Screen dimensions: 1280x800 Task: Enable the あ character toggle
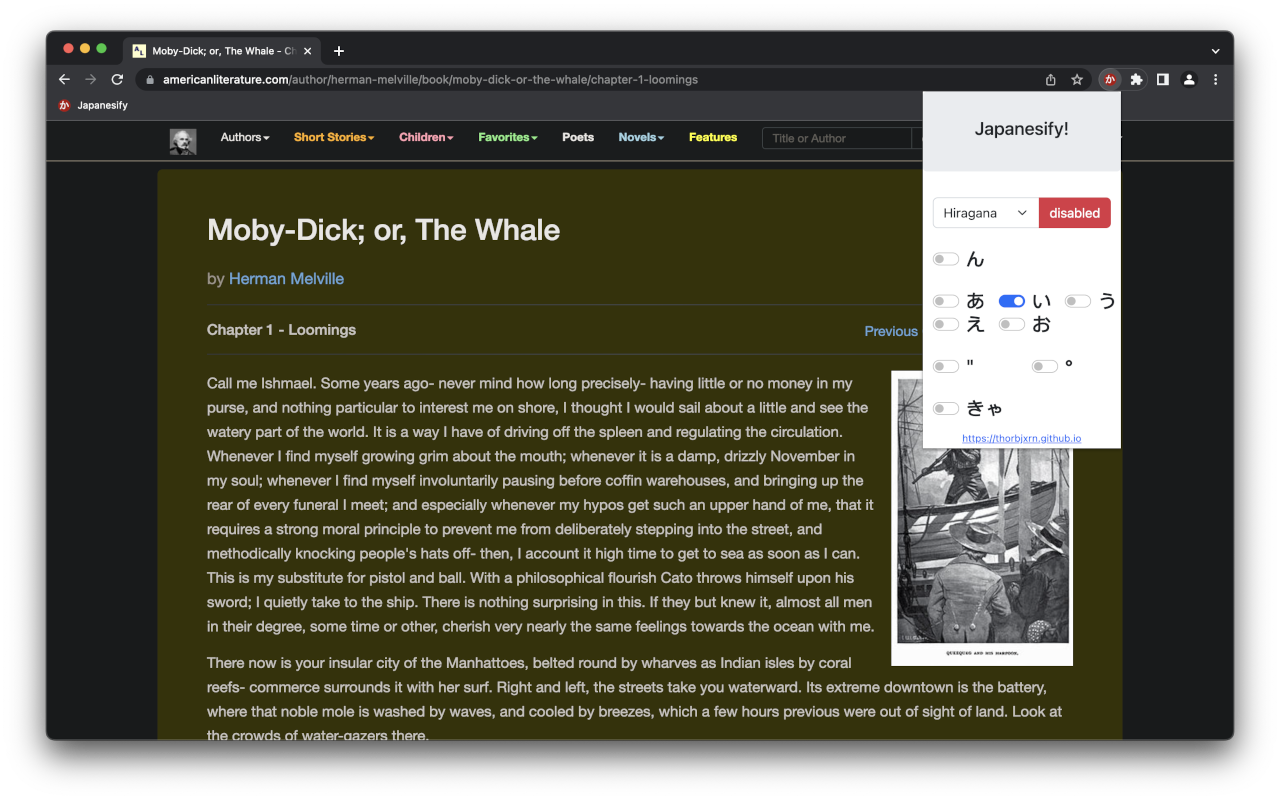pyautogui.click(x=946, y=301)
